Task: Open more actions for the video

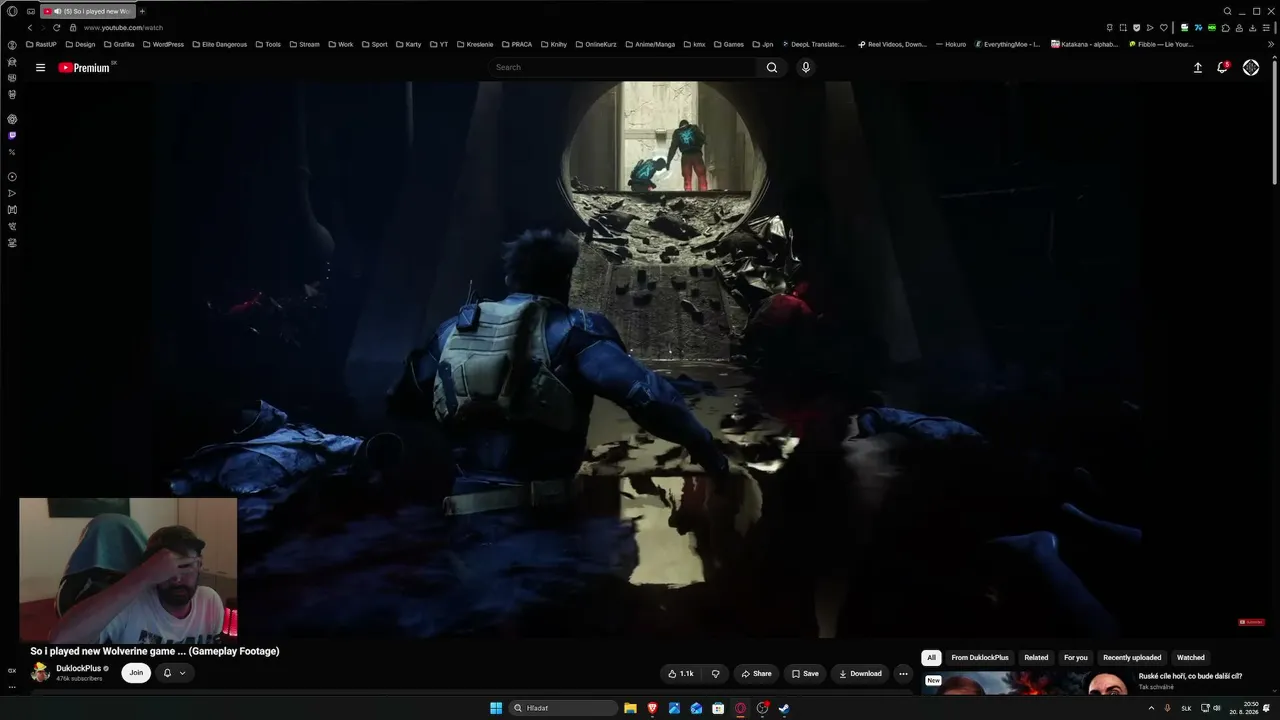Action: point(903,674)
